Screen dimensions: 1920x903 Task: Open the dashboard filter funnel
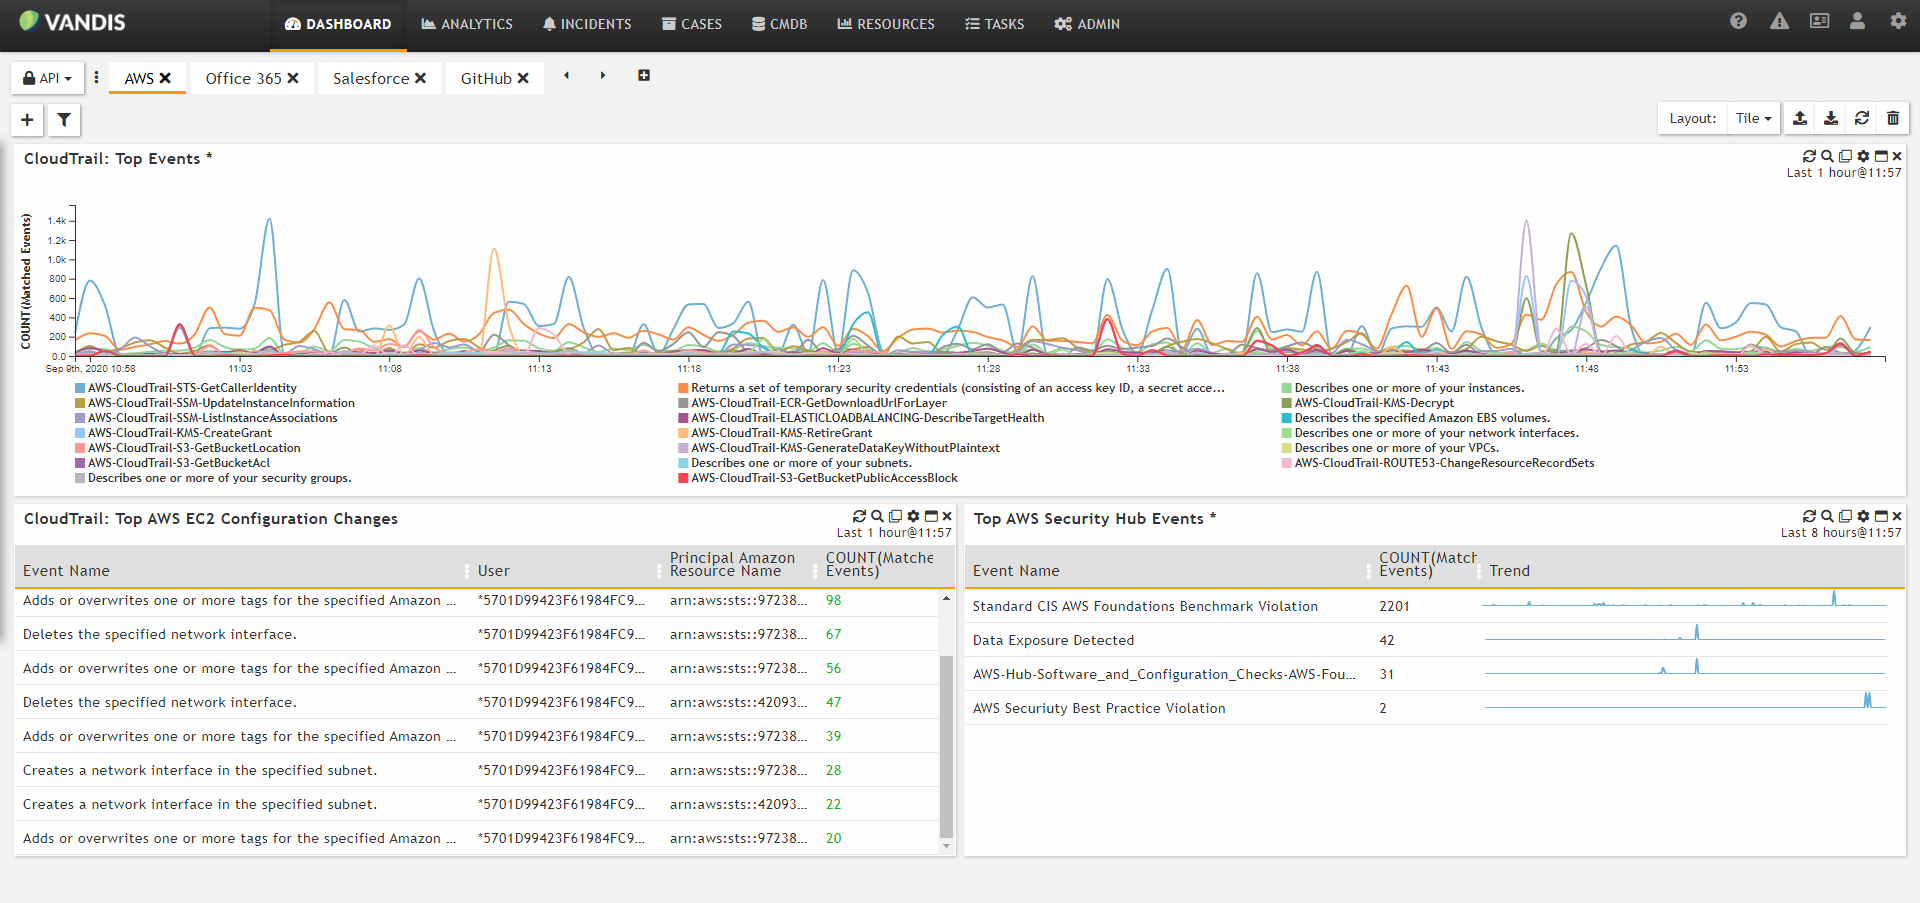point(64,120)
